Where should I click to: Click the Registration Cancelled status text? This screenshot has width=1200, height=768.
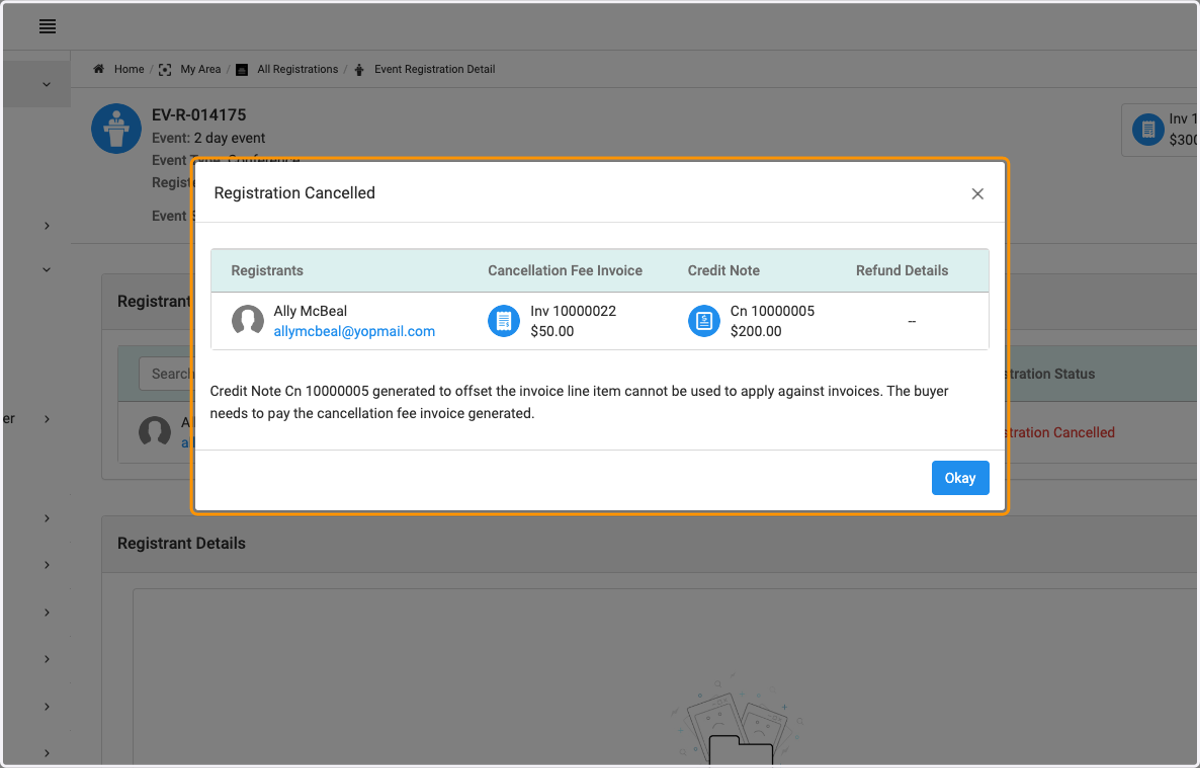click(x=1060, y=433)
